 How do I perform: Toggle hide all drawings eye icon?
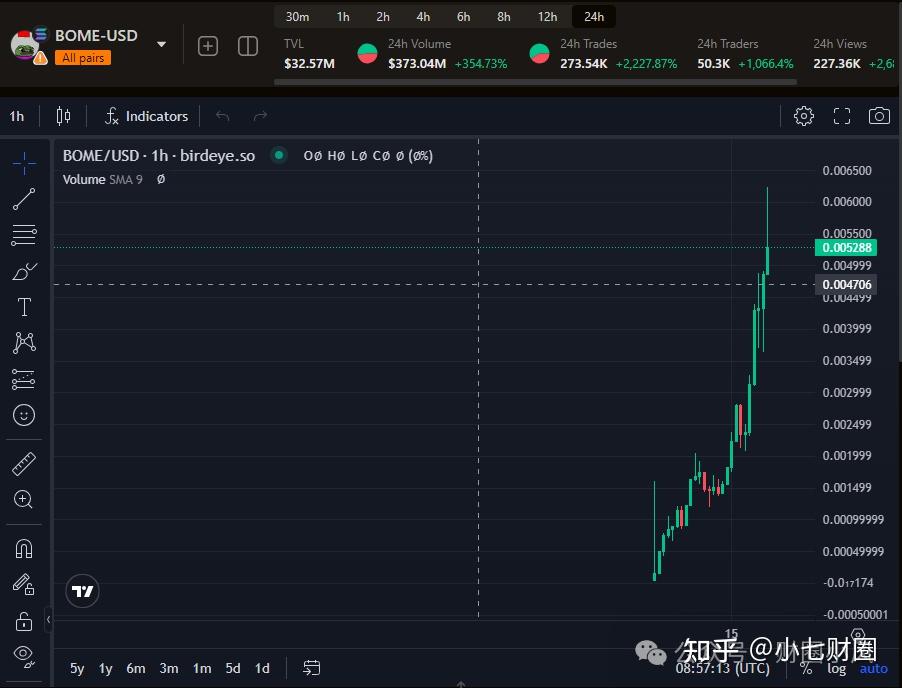pos(24,656)
